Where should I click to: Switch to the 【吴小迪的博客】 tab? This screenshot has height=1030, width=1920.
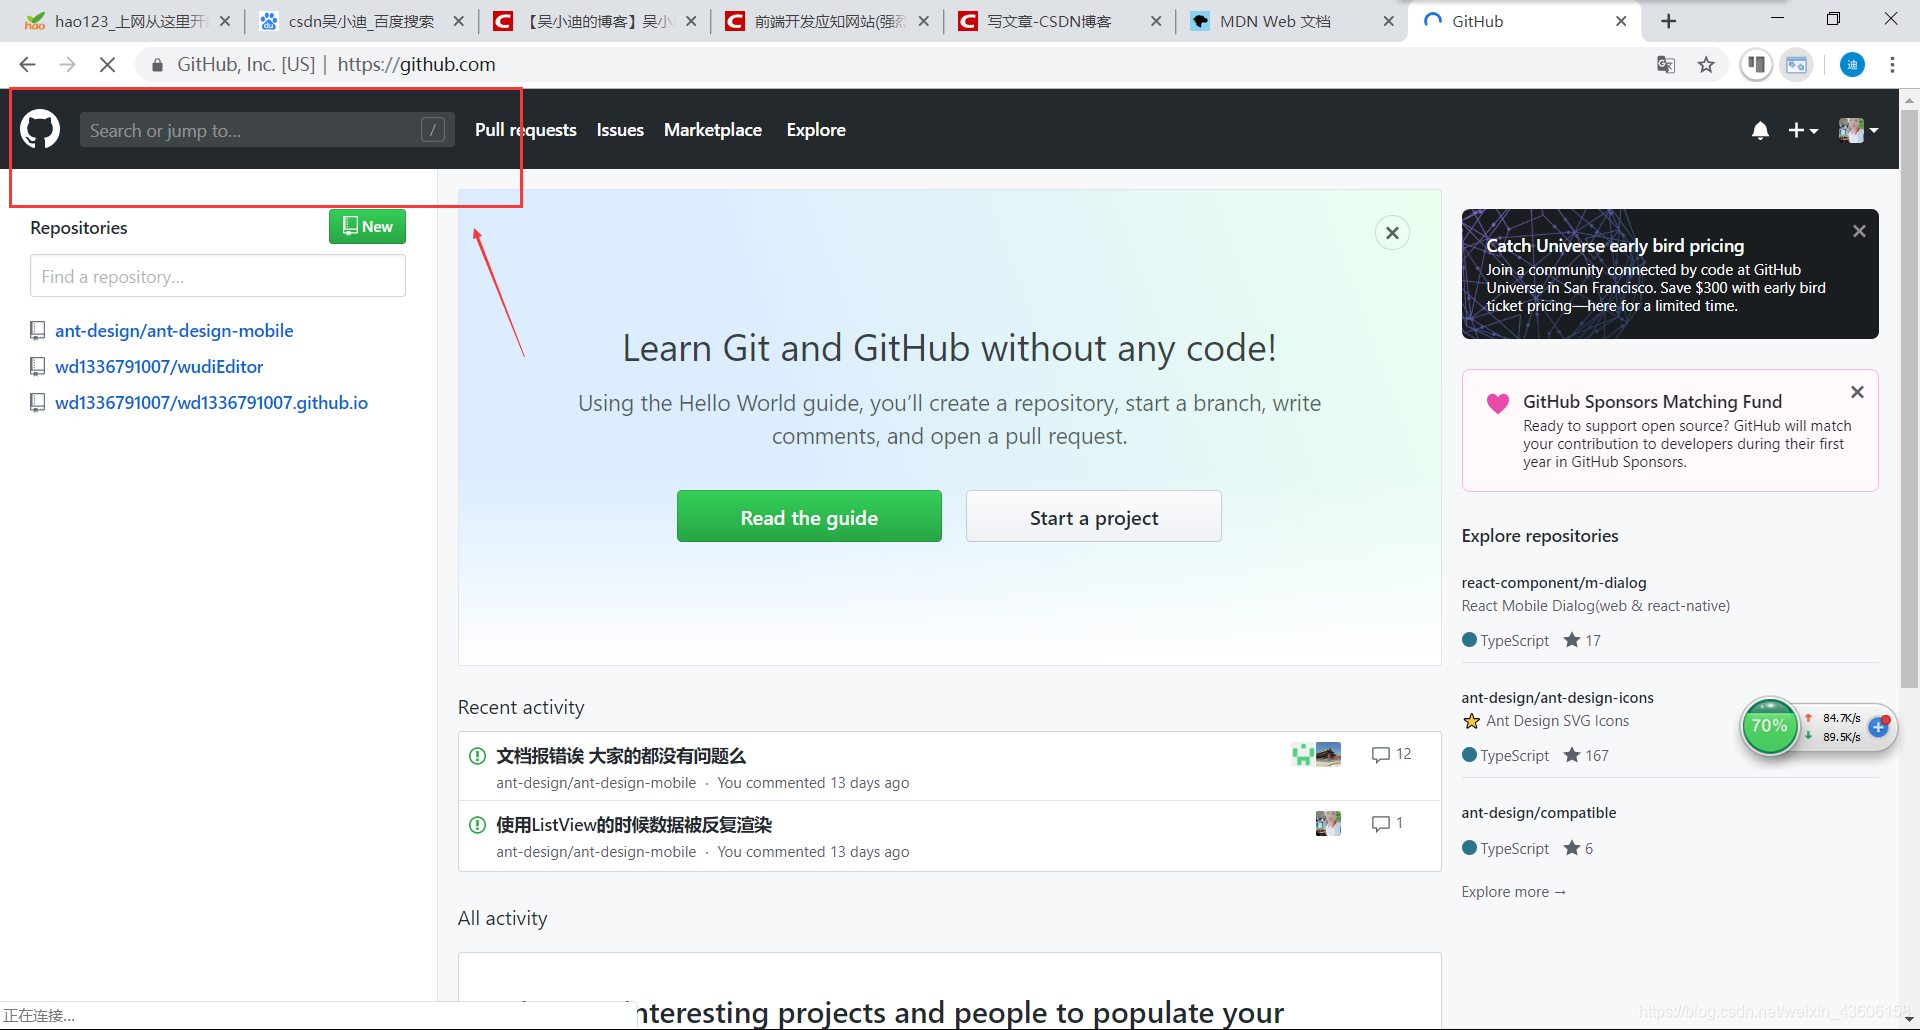click(x=594, y=21)
